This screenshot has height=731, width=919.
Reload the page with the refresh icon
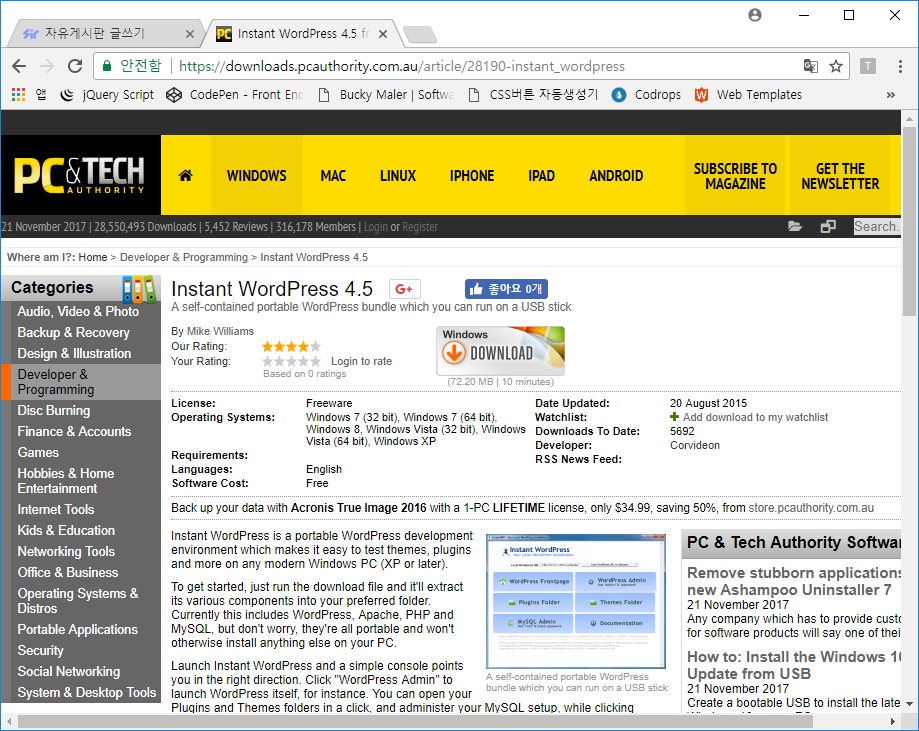pyautogui.click(x=75, y=66)
